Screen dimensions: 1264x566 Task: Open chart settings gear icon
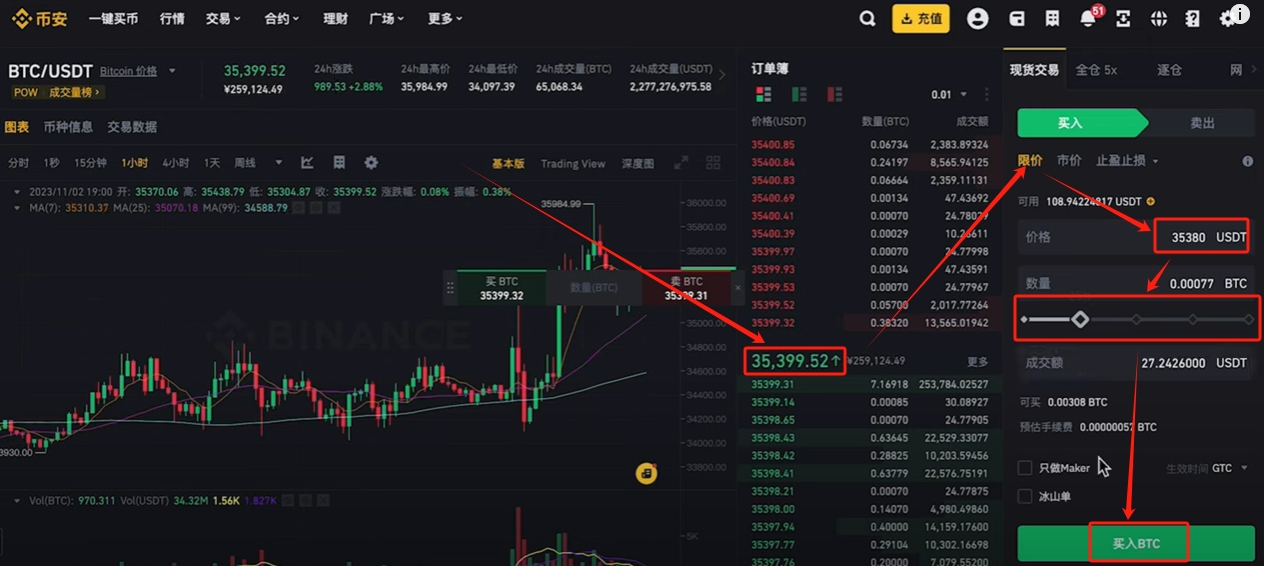pyautogui.click(x=371, y=162)
